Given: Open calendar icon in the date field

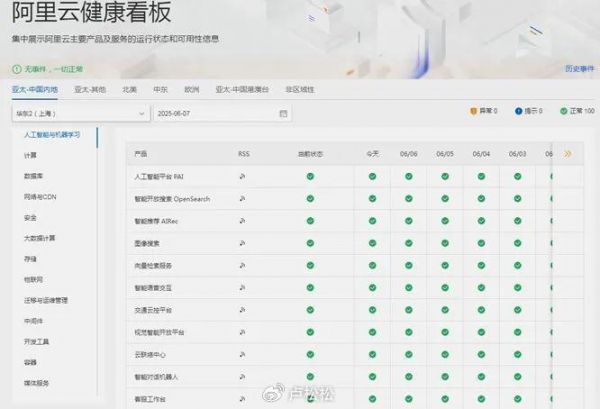Looking at the screenshot, I should click(284, 113).
